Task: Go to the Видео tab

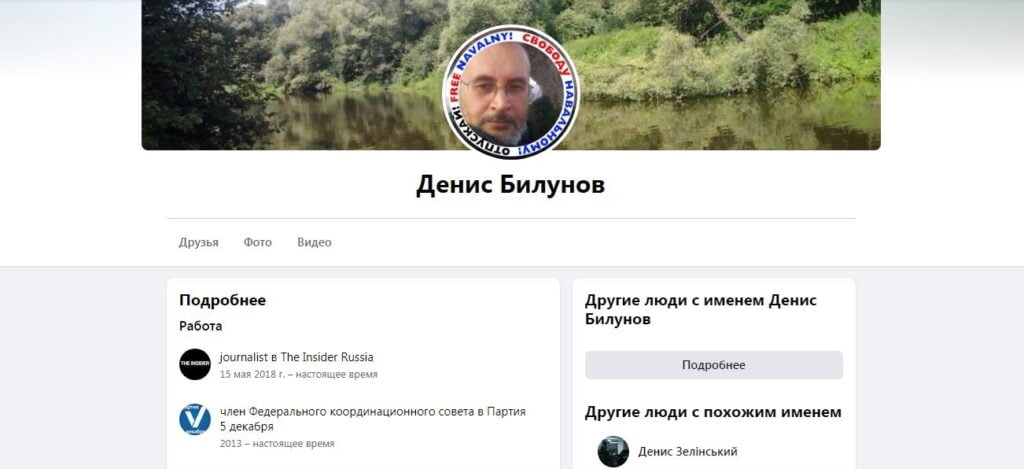Action: pos(314,242)
